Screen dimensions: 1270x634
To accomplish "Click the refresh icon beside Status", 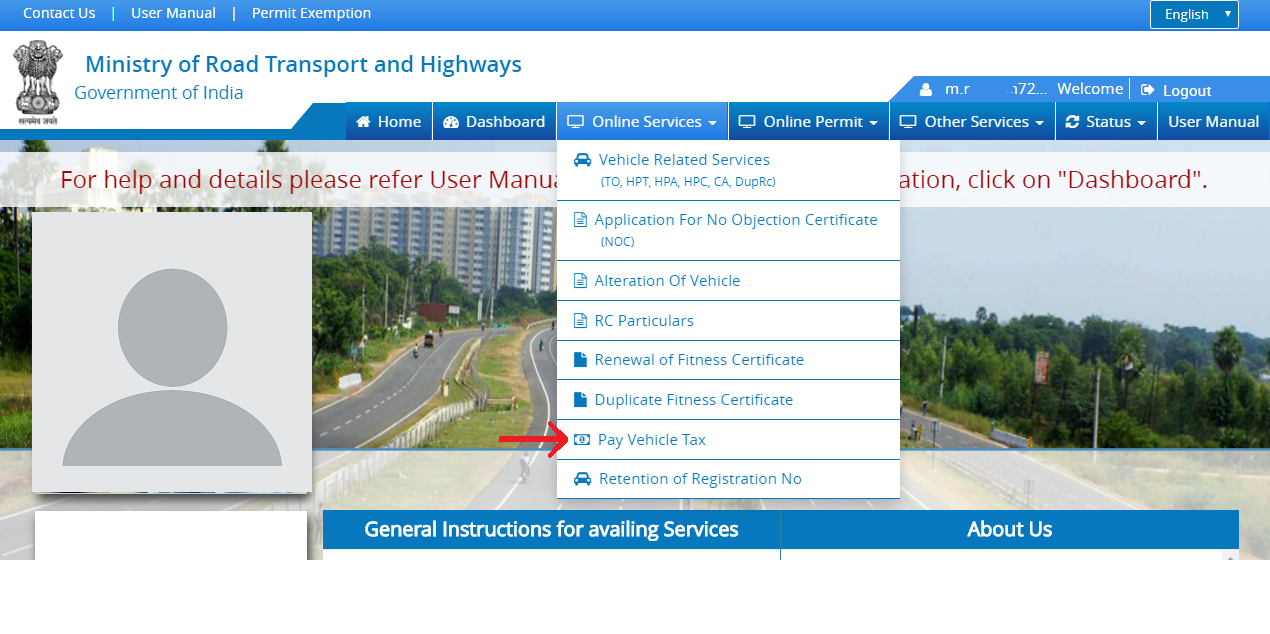I will click(x=1073, y=122).
